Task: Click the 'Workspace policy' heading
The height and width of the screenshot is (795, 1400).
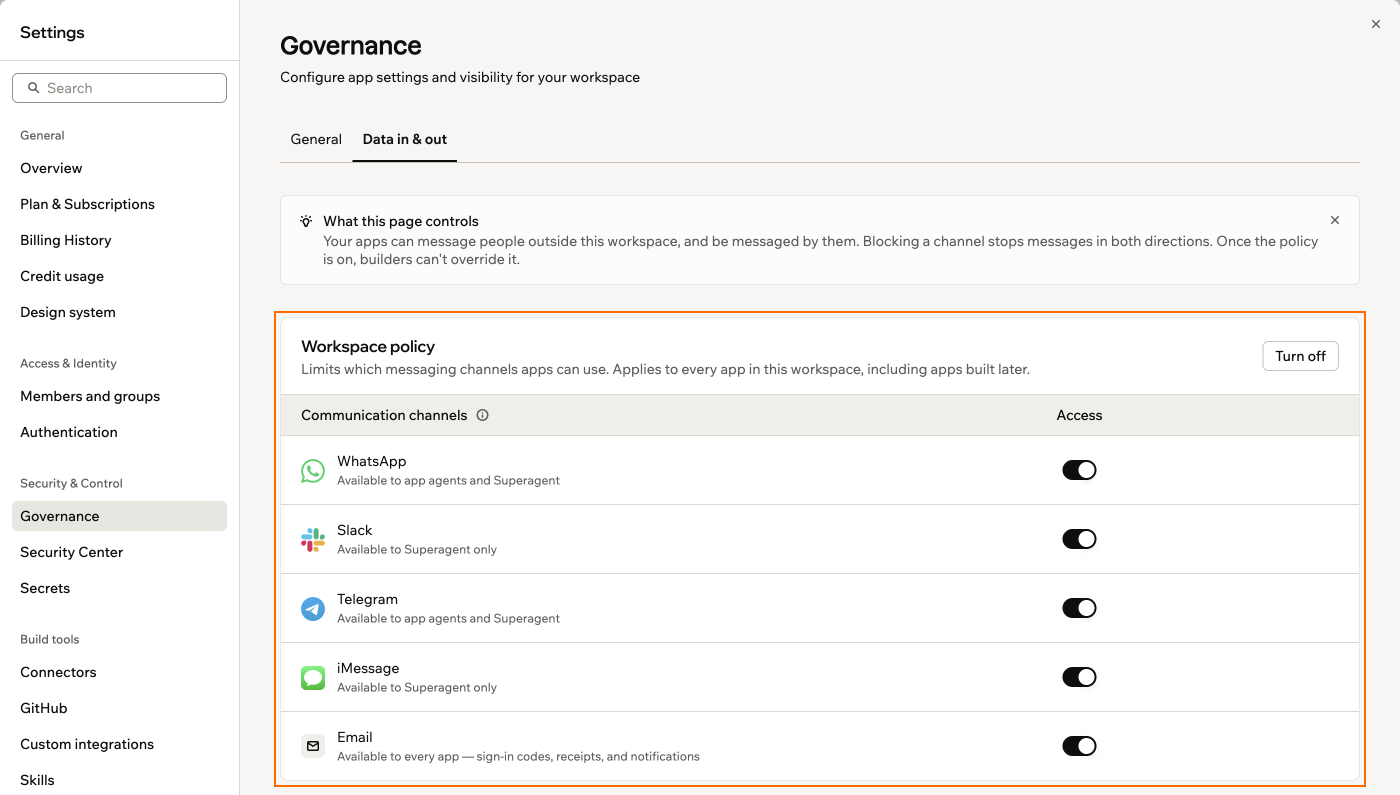Action: (x=368, y=347)
